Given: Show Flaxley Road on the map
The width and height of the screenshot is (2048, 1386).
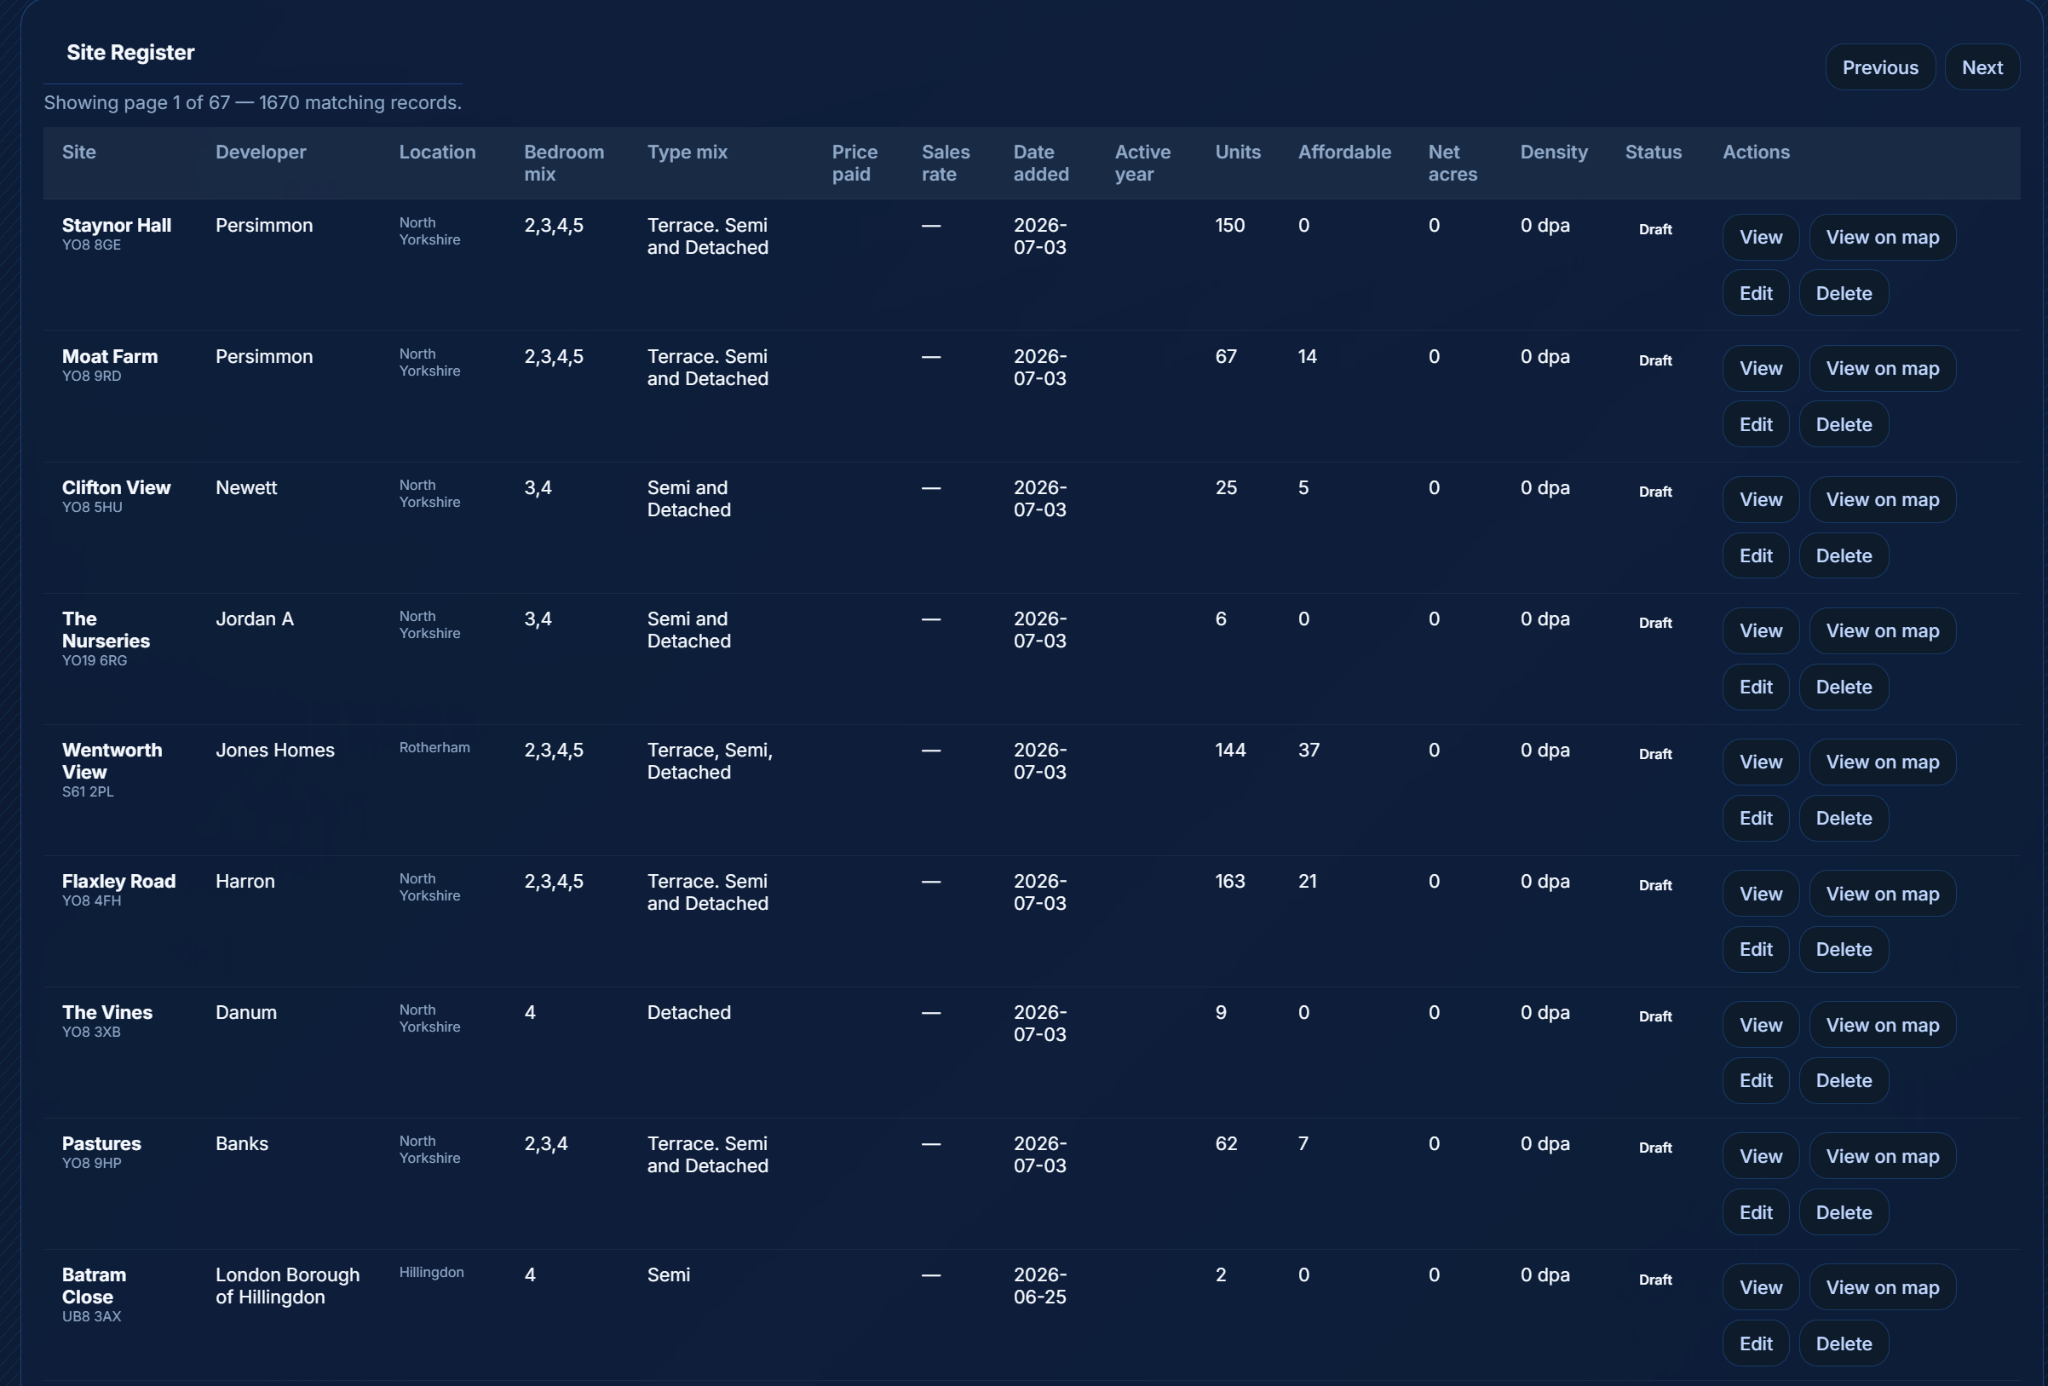Looking at the screenshot, I should click(1882, 893).
